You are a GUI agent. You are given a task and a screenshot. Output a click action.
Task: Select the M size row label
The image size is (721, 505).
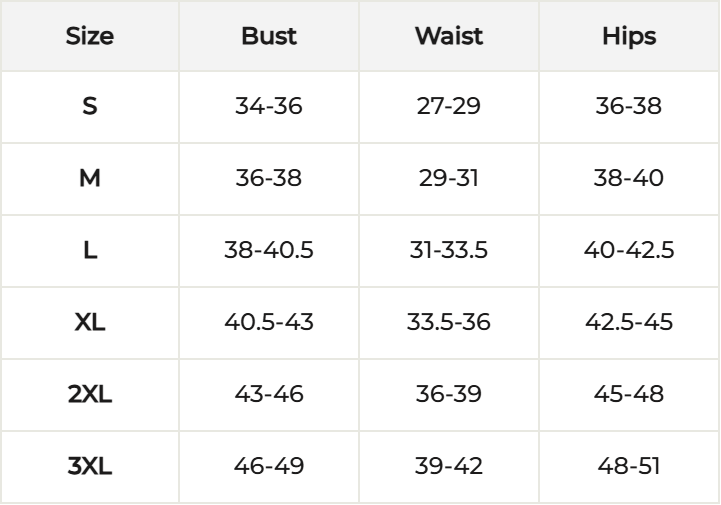tap(90, 178)
